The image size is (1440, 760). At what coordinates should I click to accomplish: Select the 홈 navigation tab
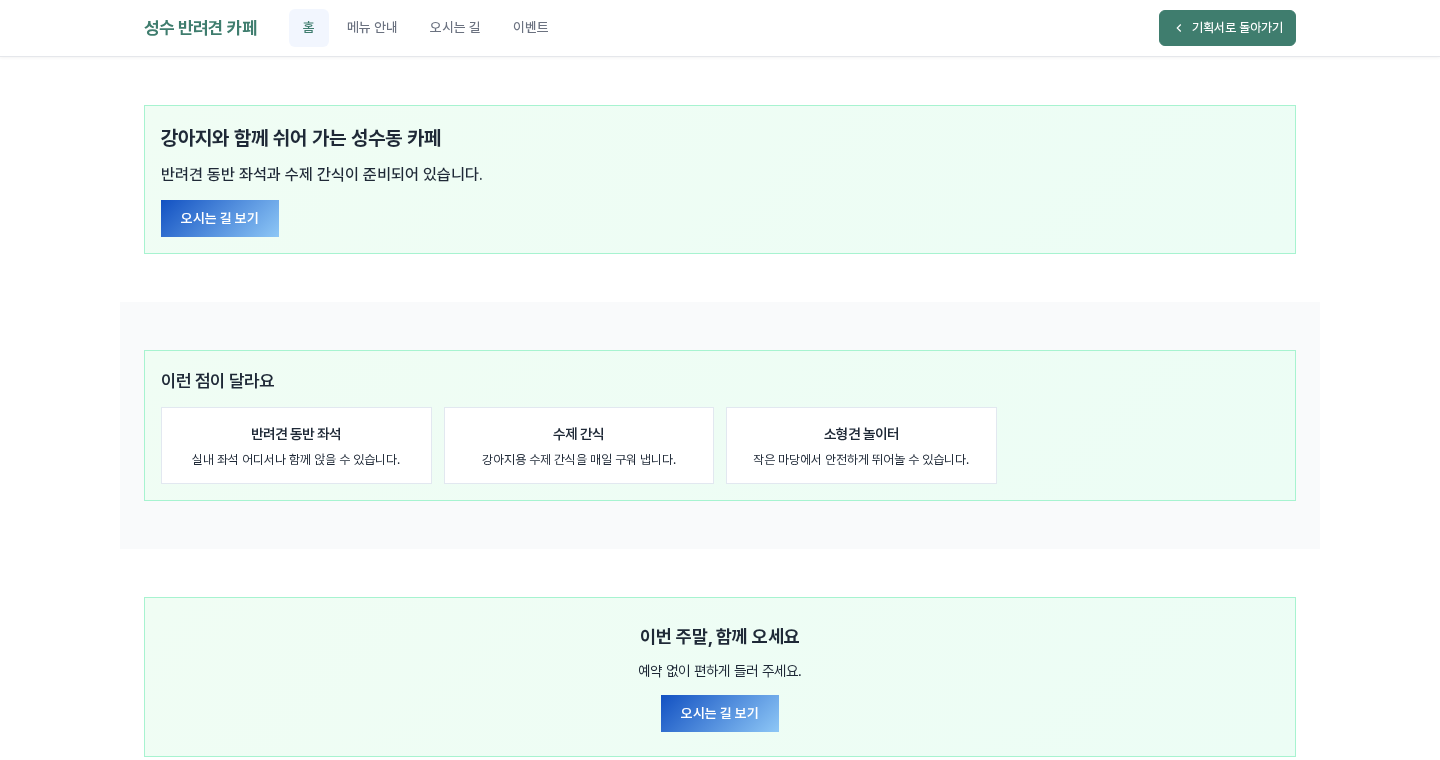(x=309, y=28)
